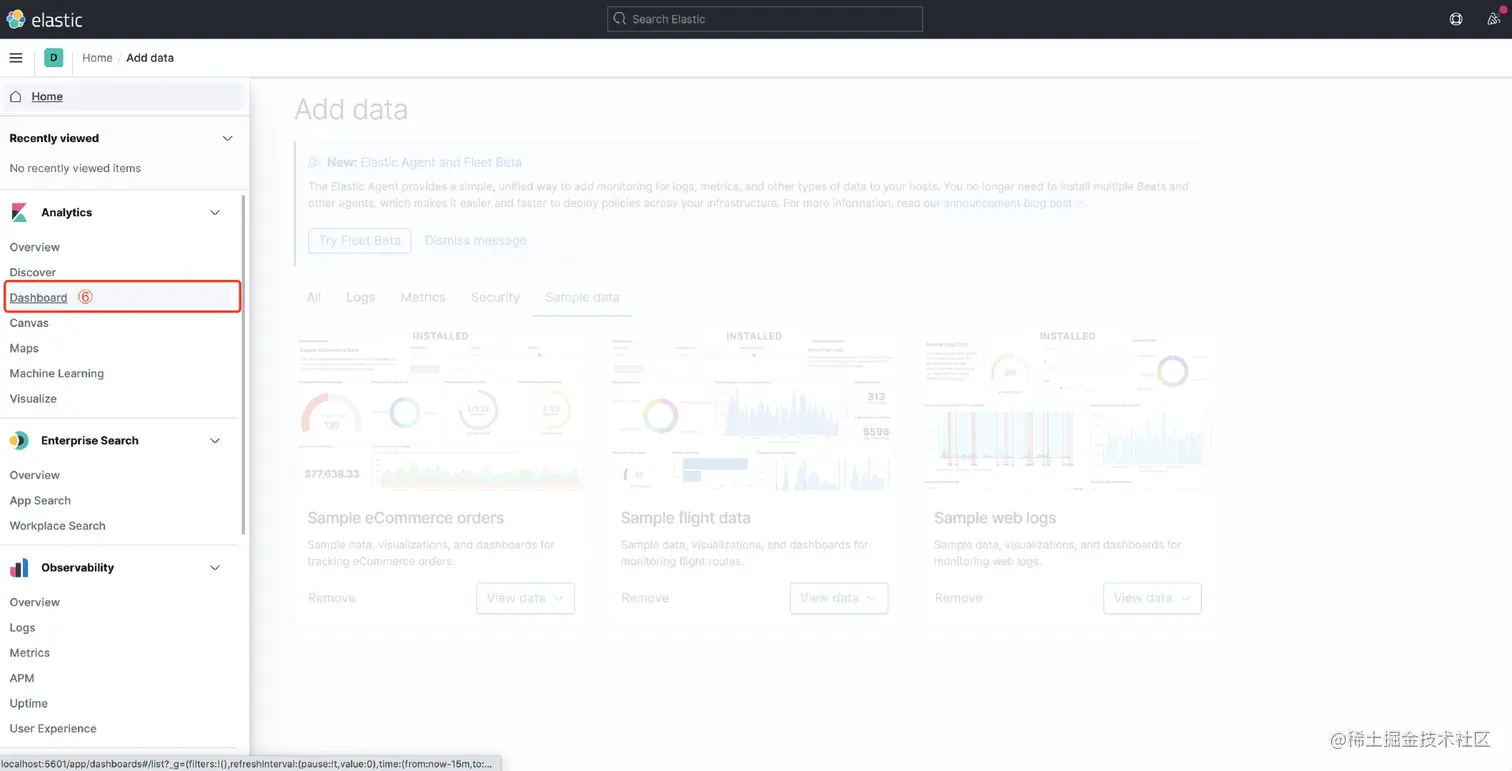Screen dimensions: 1512x771
Task: Open Analytics Overview
Action: pos(35,247)
